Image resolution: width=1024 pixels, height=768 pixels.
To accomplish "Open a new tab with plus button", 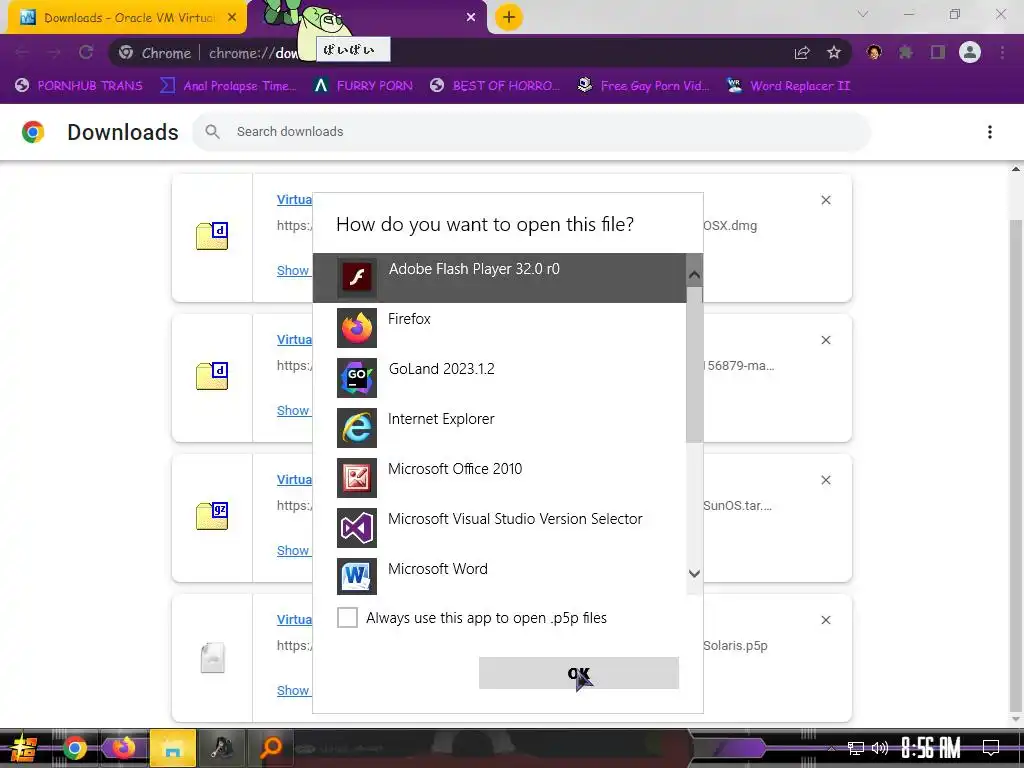I will coord(509,17).
